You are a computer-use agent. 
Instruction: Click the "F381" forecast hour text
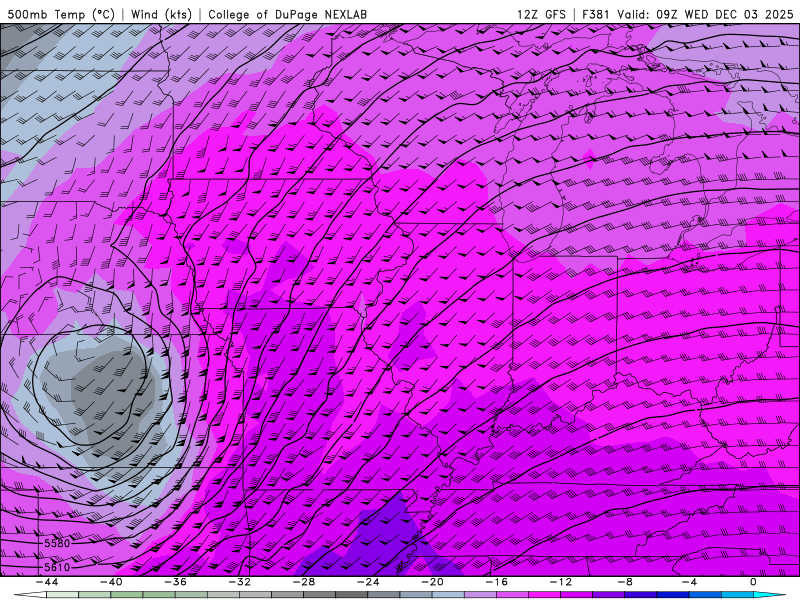(x=595, y=14)
